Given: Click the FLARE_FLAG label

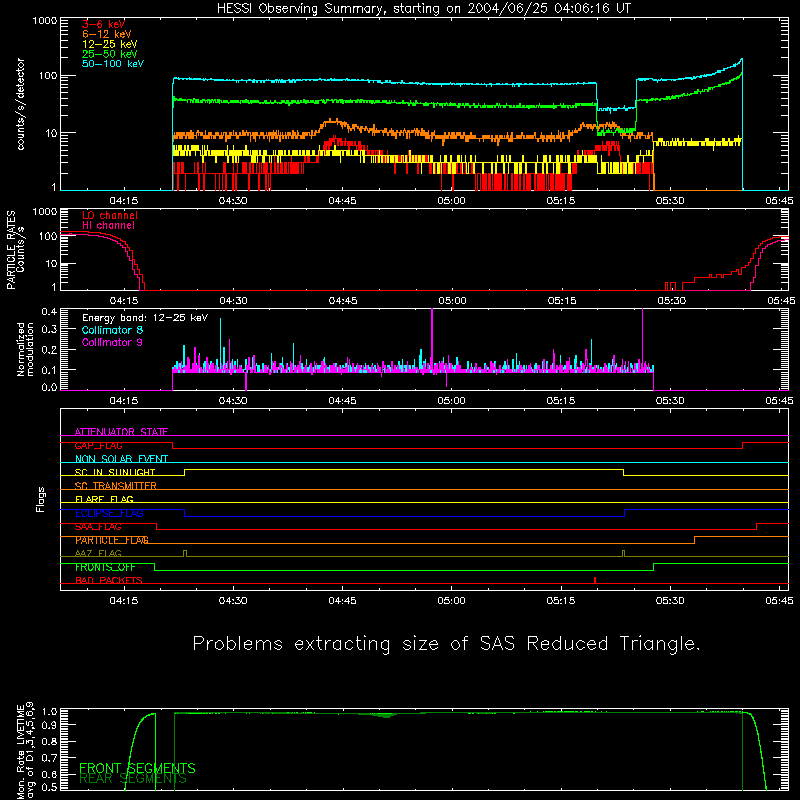Looking at the screenshot, I should click(104, 499).
